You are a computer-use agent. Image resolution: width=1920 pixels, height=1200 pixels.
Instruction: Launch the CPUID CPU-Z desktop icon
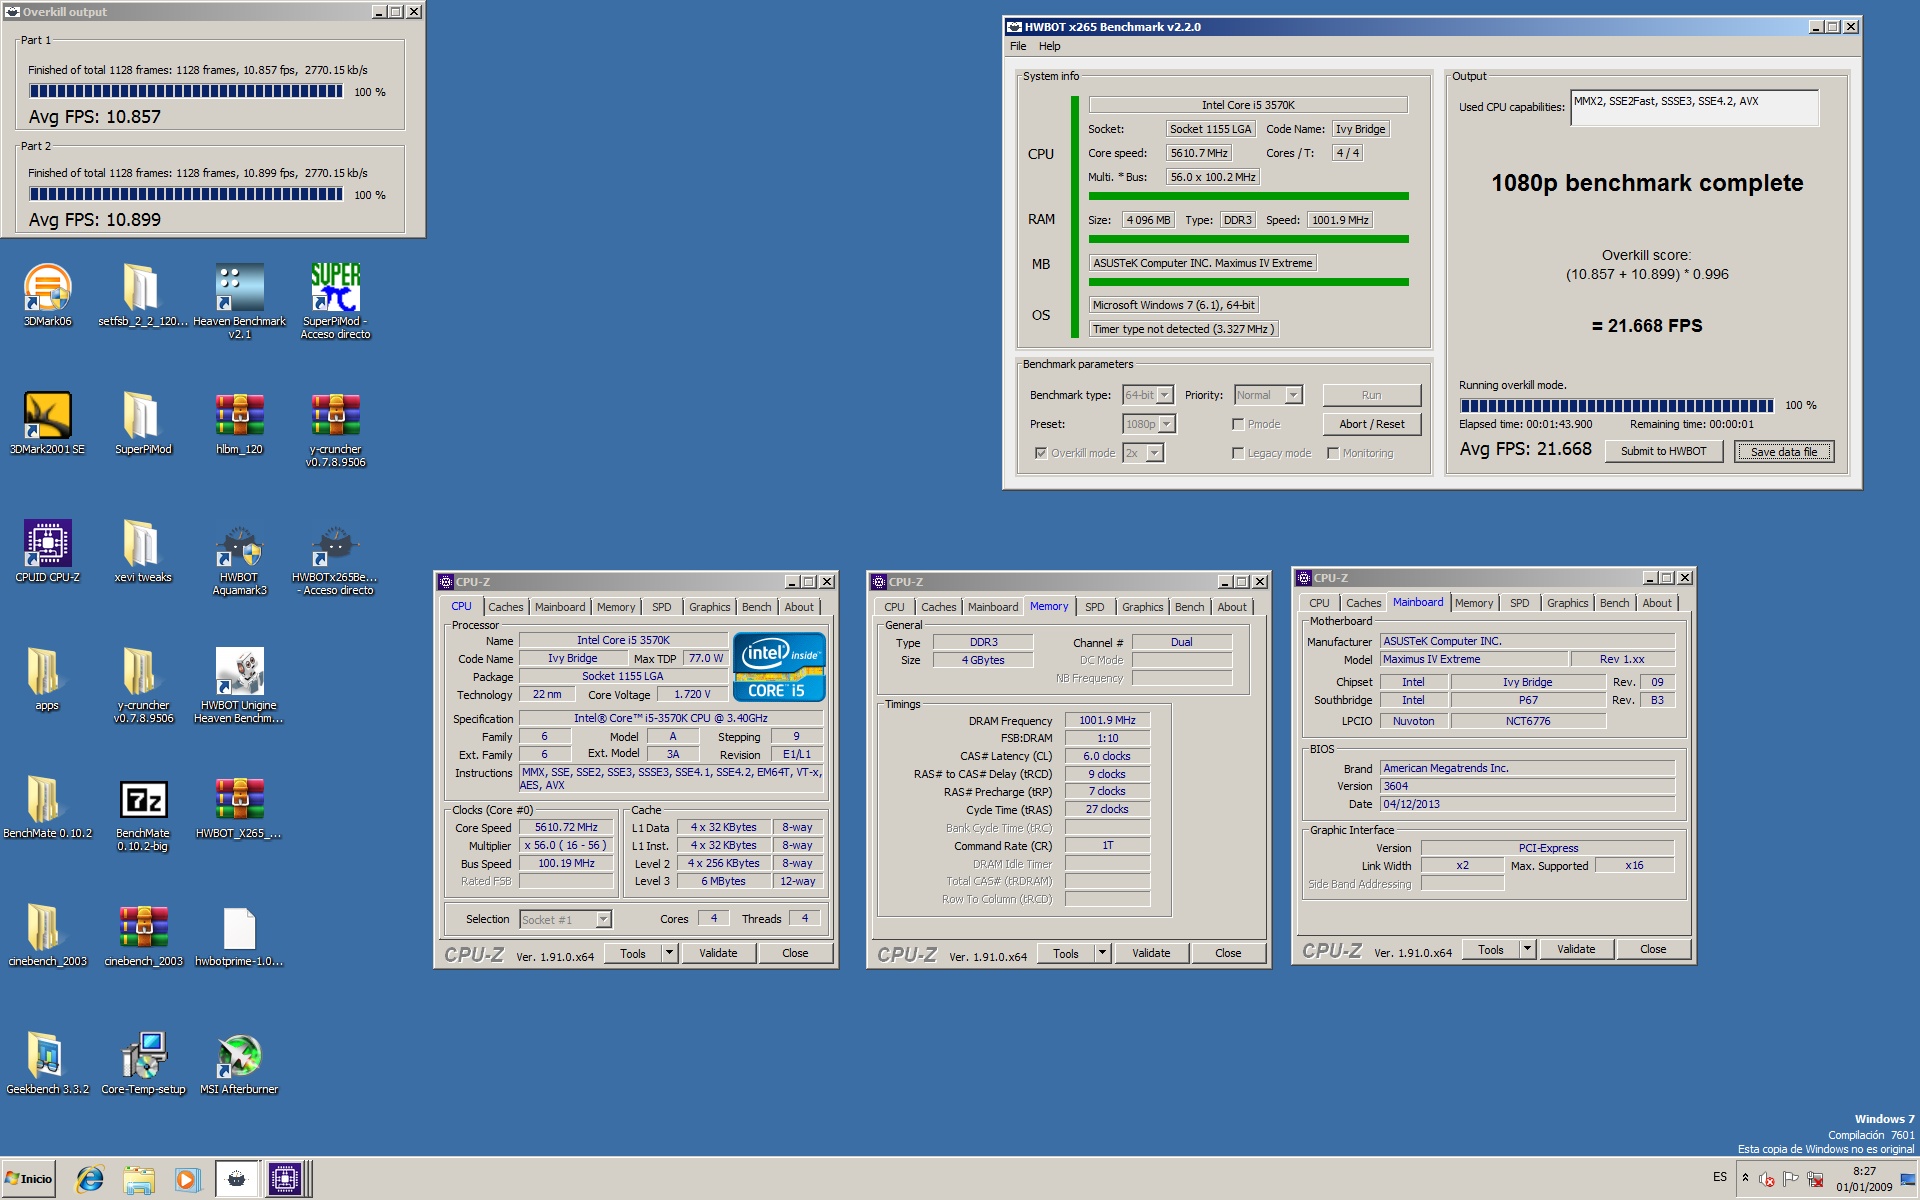click(x=47, y=544)
